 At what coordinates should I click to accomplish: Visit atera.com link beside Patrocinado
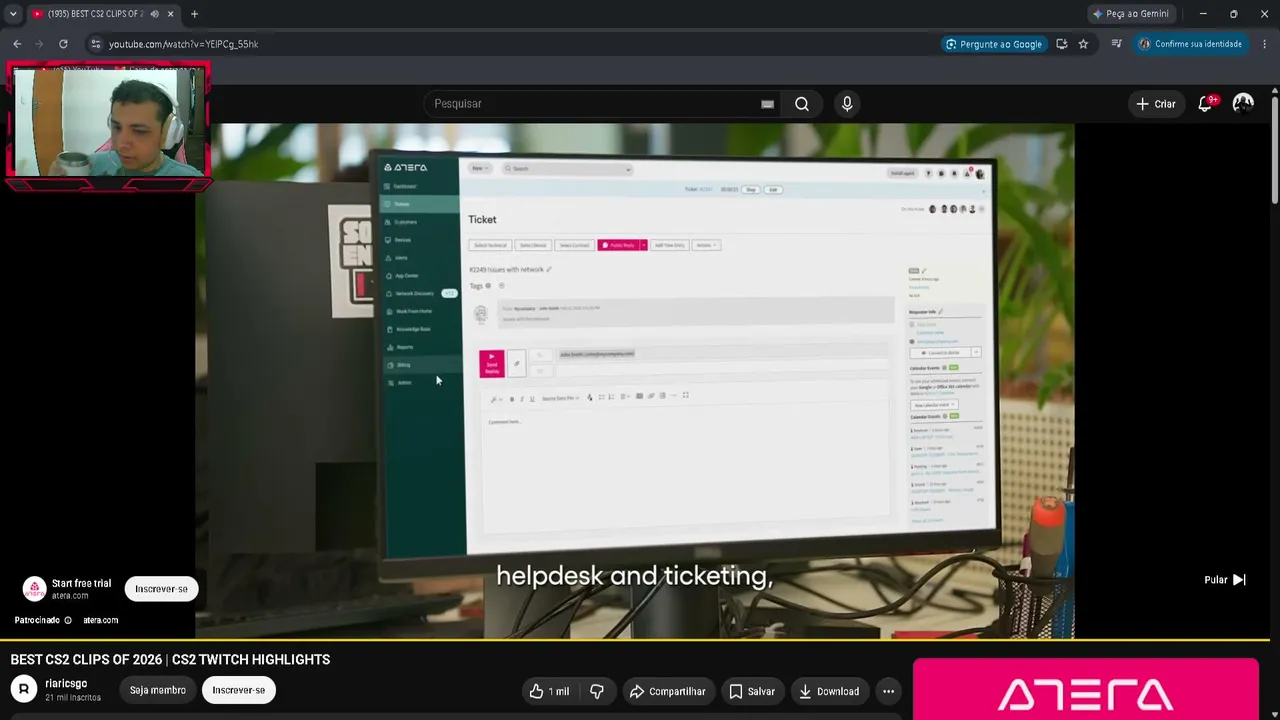pyautogui.click(x=100, y=620)
